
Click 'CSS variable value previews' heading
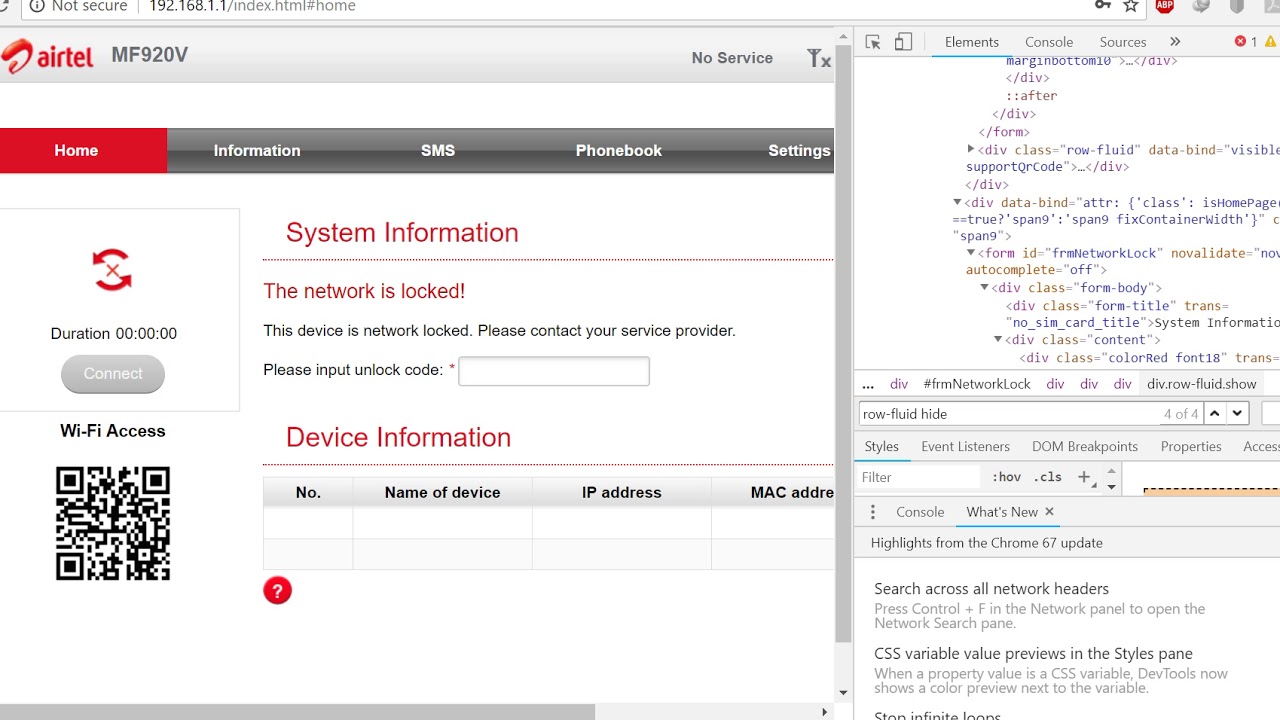[1033, 654]
